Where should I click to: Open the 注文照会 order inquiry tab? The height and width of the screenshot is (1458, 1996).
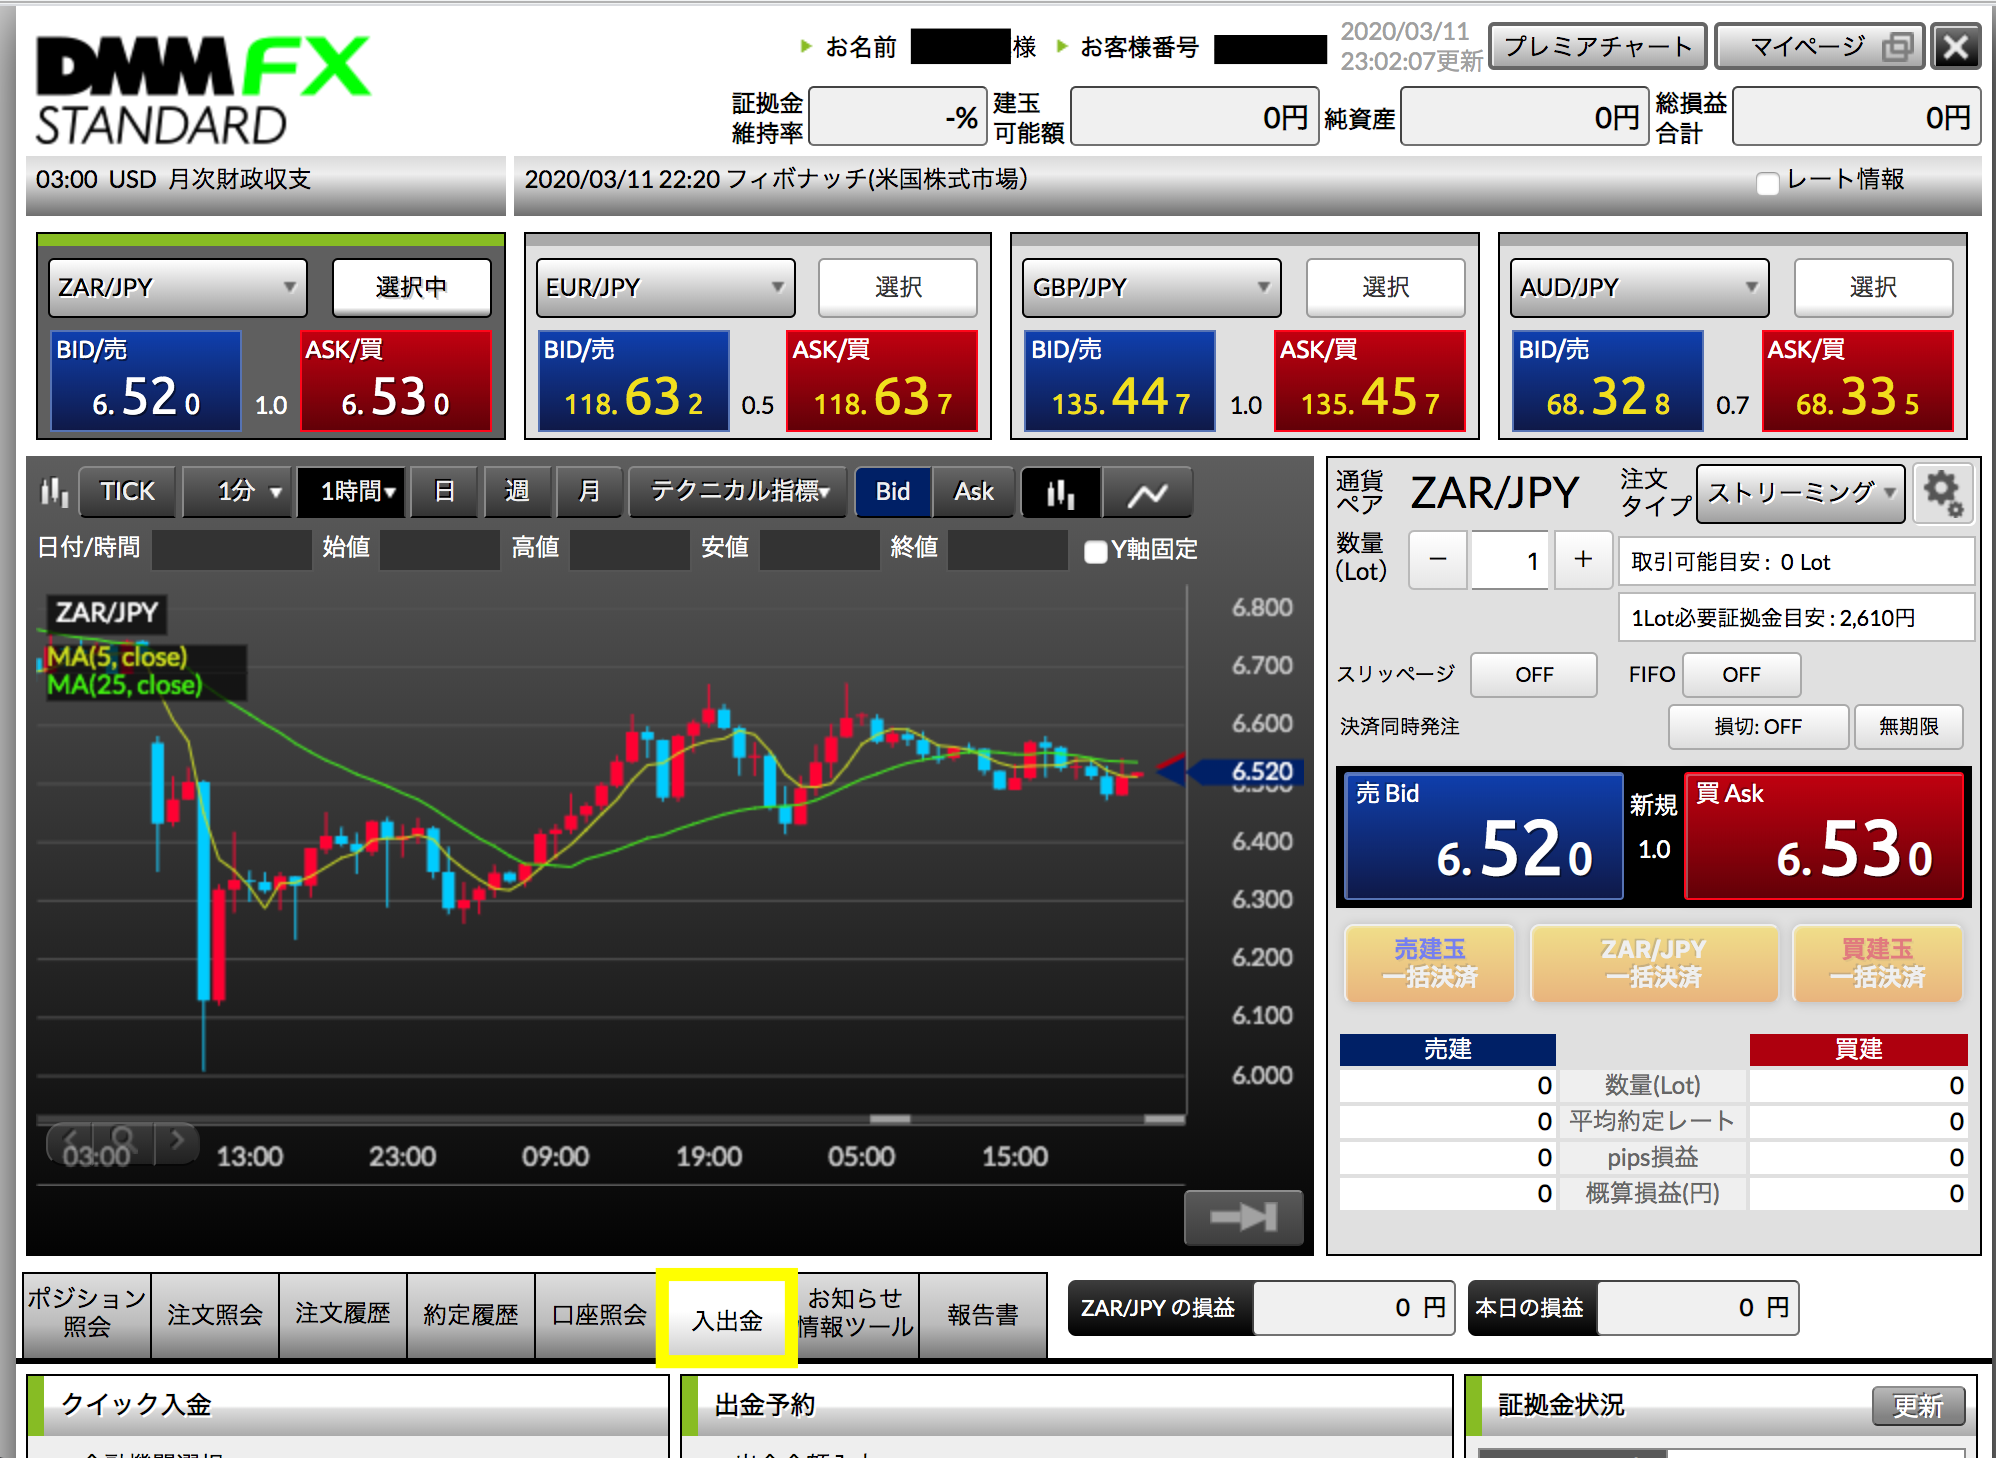point(215,1314)
